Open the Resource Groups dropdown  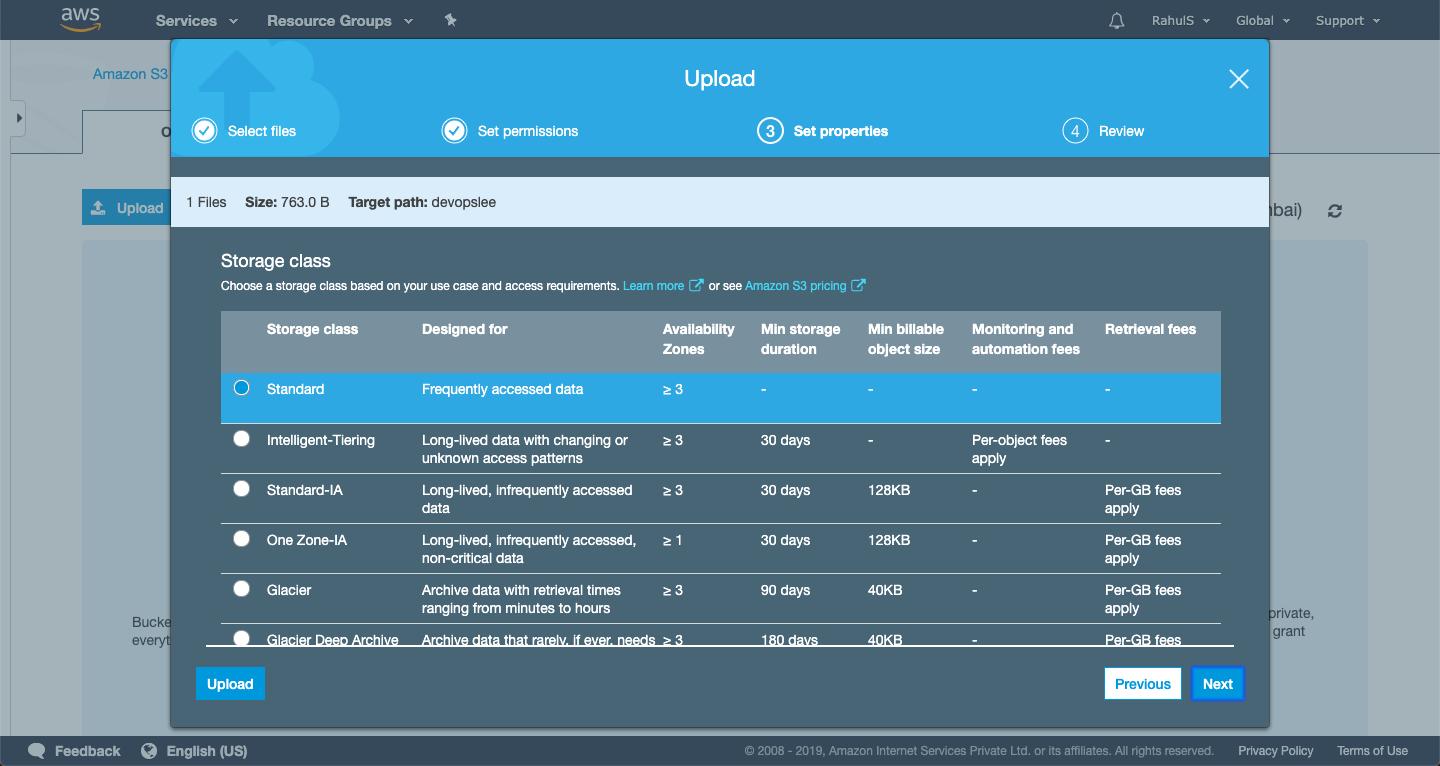click(339, 21)
